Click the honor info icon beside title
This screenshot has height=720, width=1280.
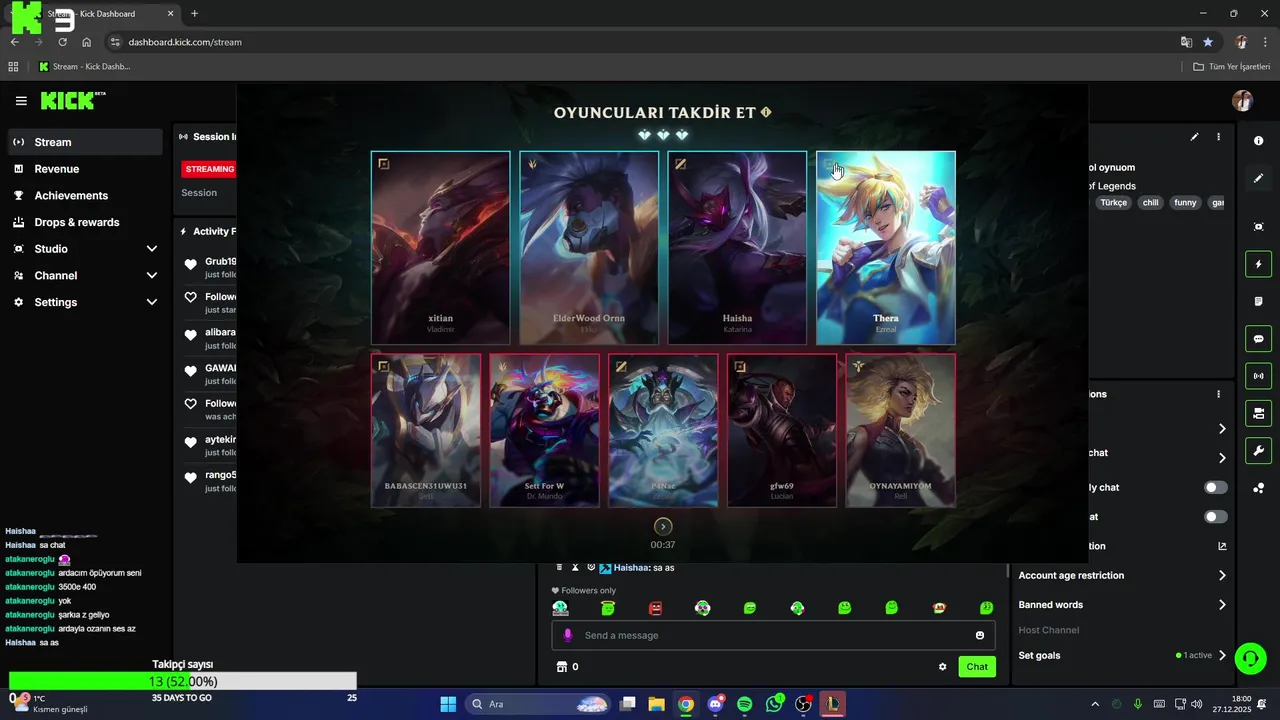coord(766,113)
